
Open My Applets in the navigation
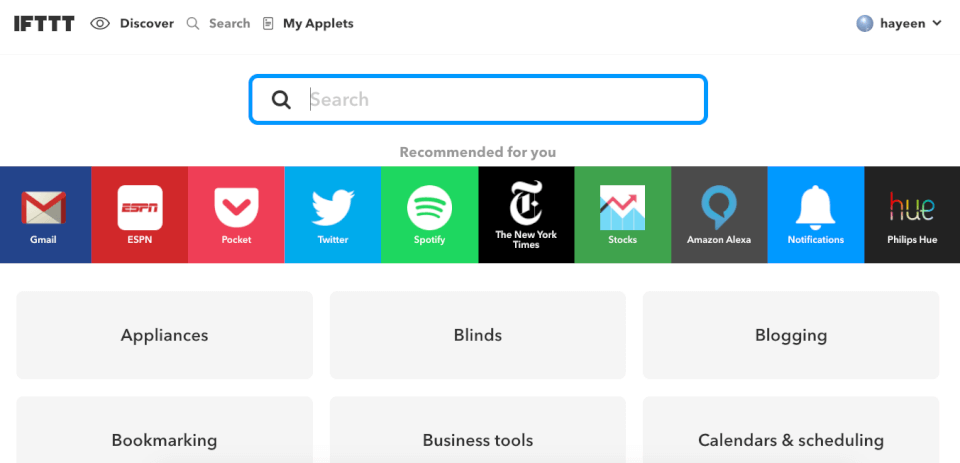308,24
